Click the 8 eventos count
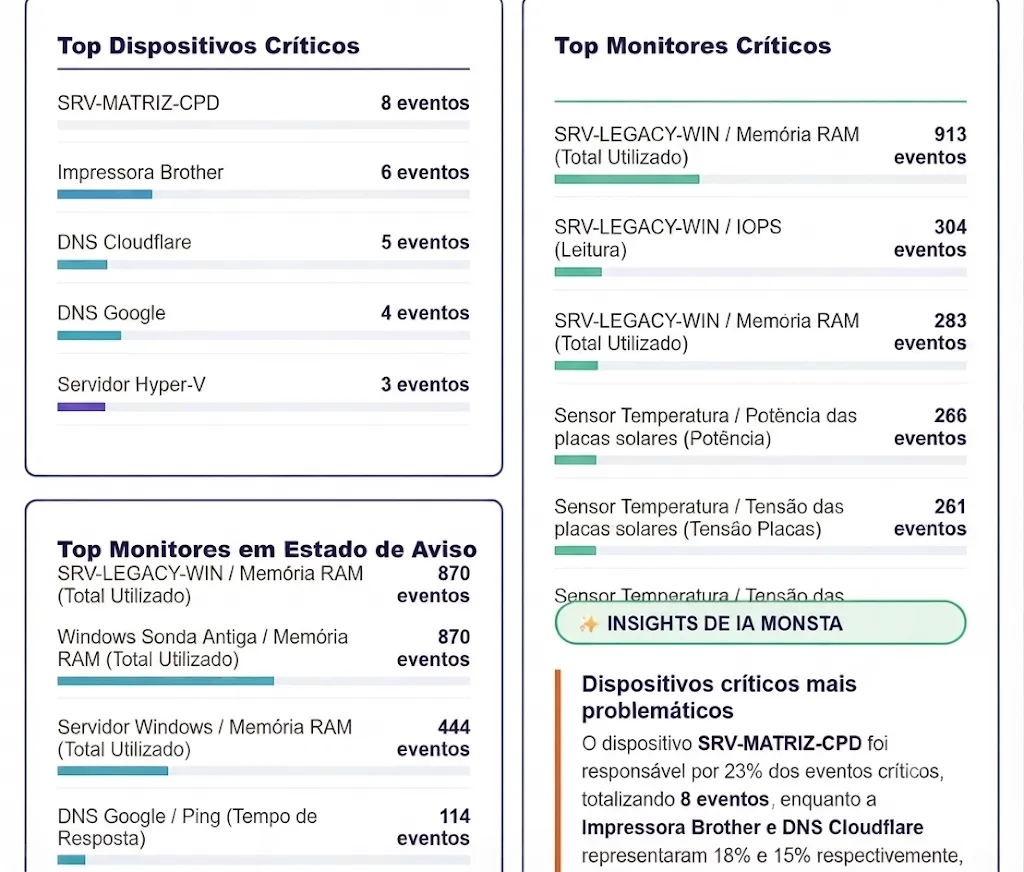Viewport: 1024px width, 872px height. coord(425,103)
